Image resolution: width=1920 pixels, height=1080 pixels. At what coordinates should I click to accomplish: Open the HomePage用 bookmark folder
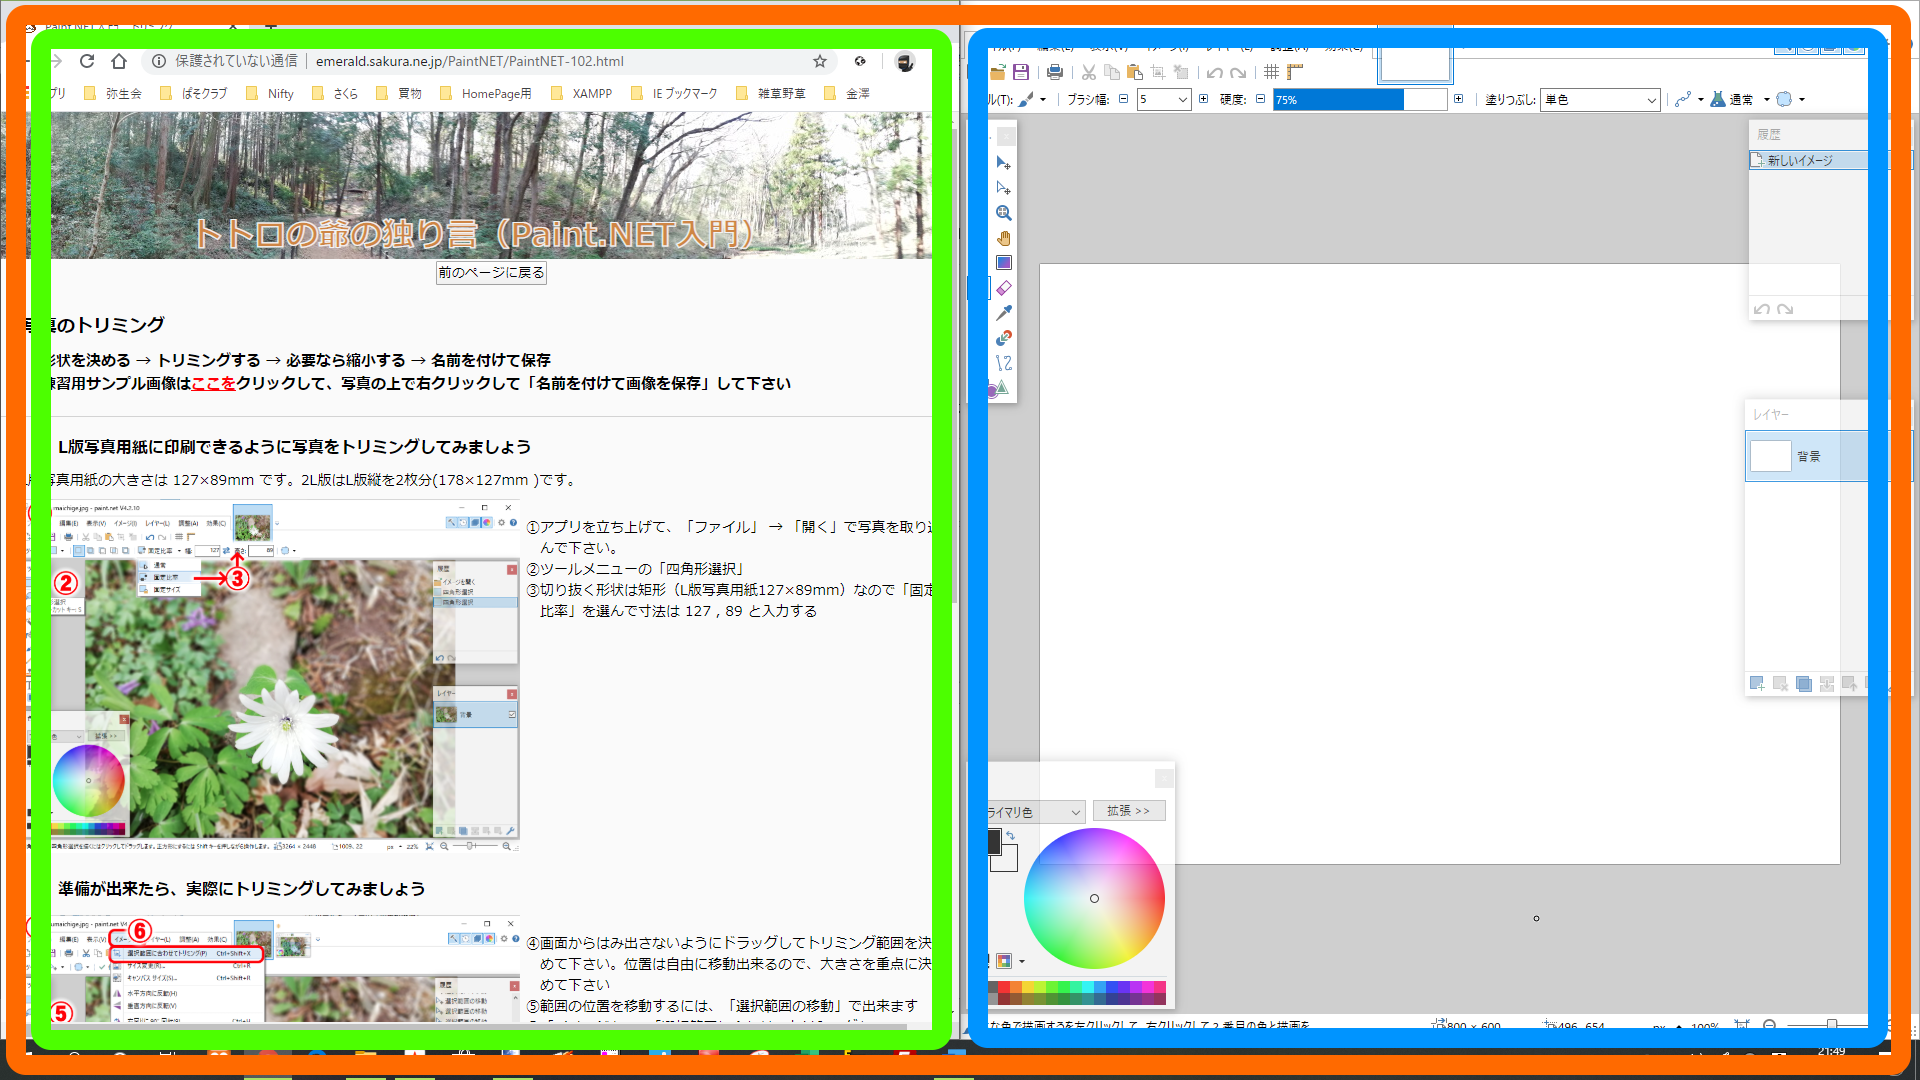click(x=486, y=93)
